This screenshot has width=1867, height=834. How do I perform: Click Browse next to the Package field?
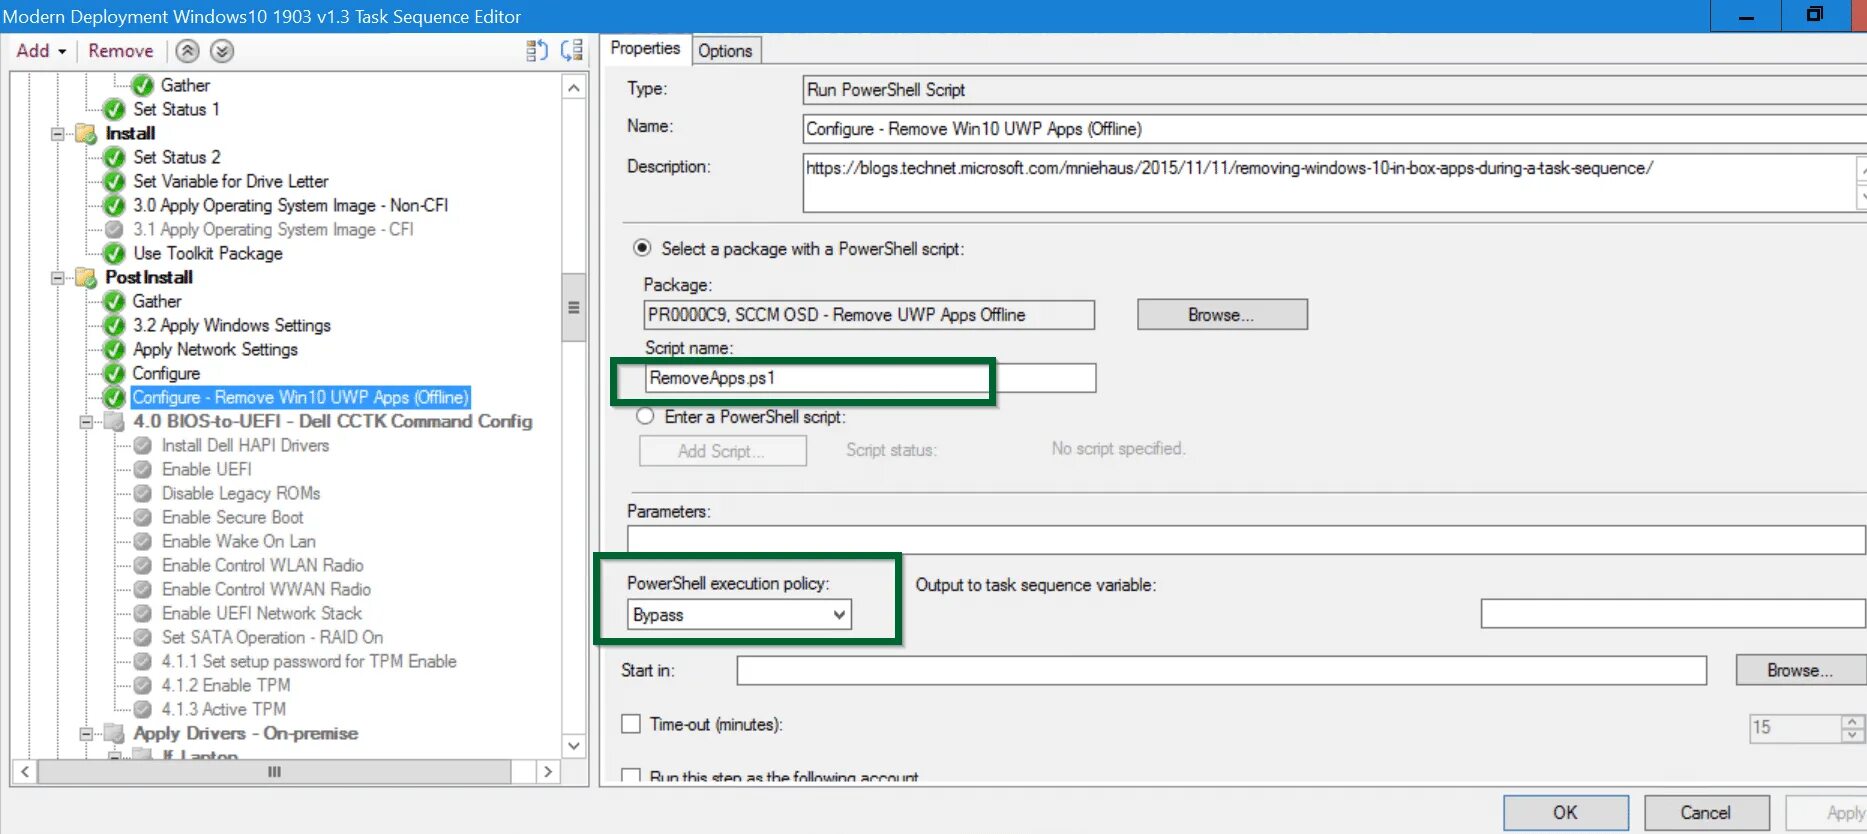pyautogui.click(x=1222, y=314)
